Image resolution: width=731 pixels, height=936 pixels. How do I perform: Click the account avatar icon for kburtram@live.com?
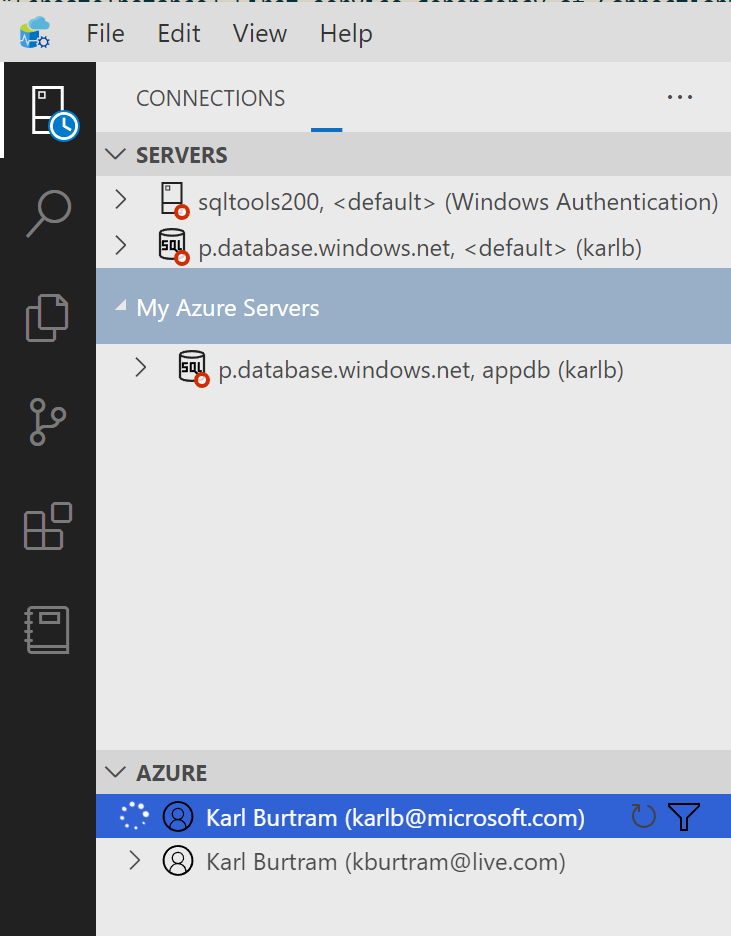tap(178, 861)
